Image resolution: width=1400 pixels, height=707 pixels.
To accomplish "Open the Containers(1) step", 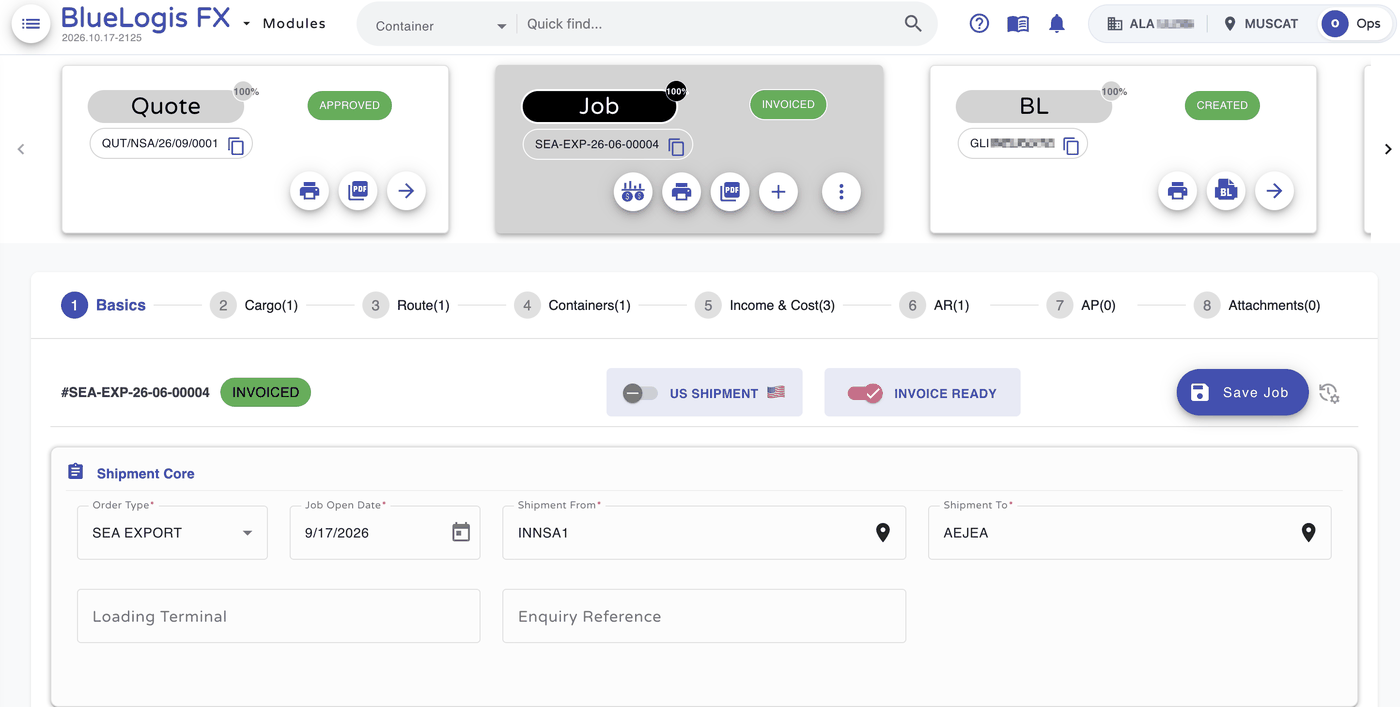I will 572,305.
